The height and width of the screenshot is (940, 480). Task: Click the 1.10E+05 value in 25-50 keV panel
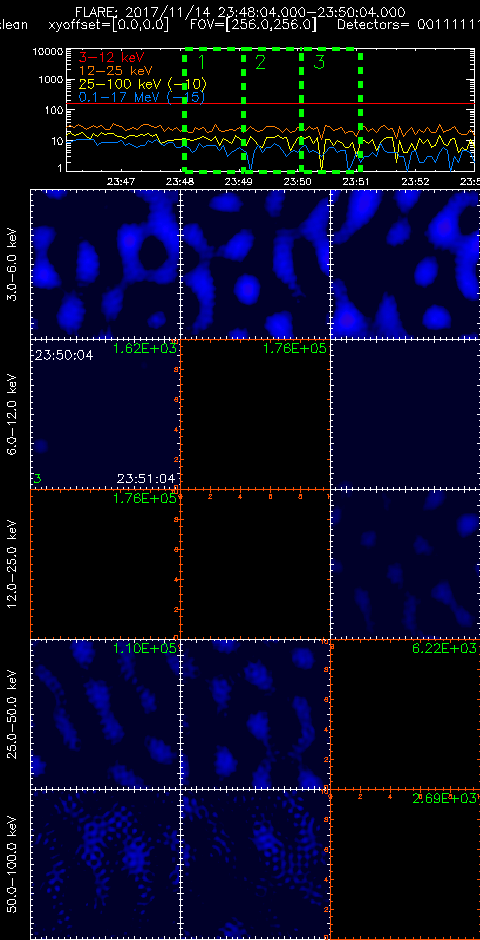pos(144,648)
